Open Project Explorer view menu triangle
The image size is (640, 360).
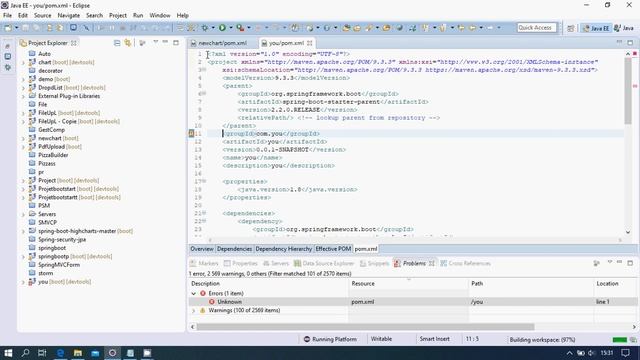(156, 42)
